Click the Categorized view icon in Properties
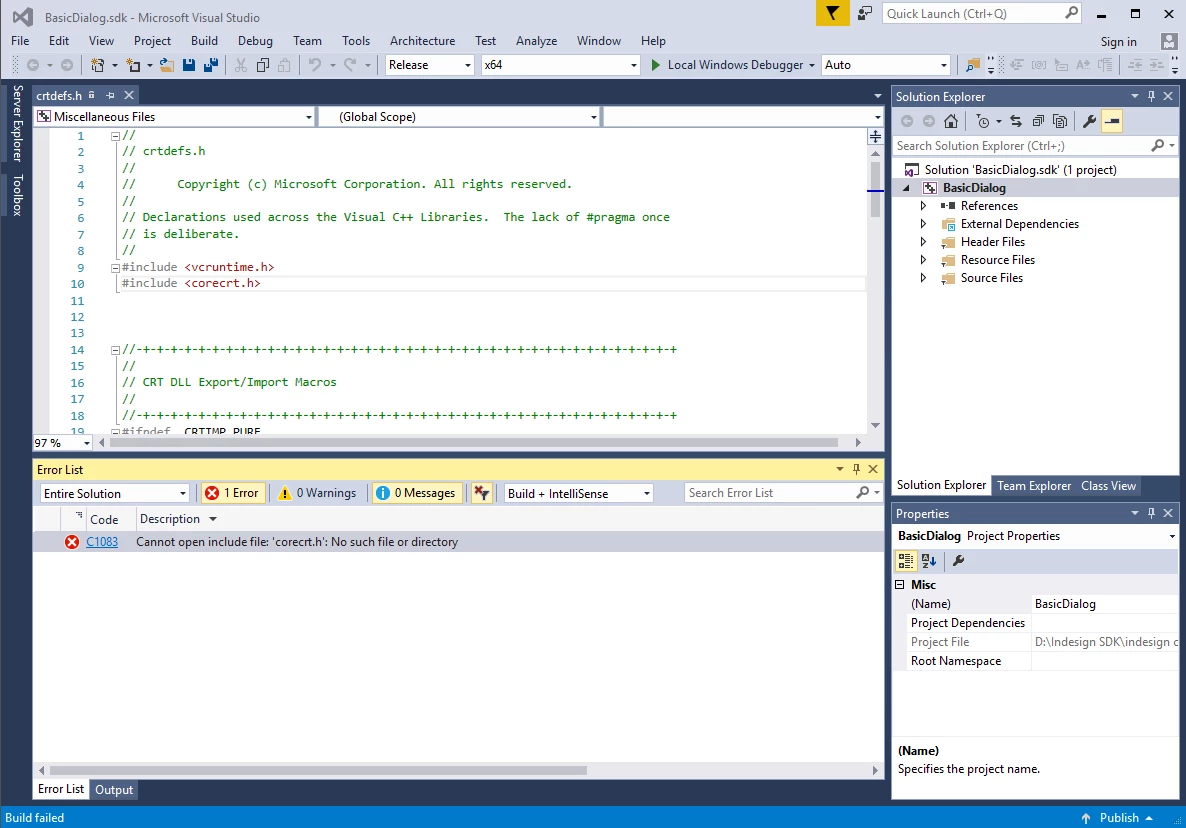This screenshot has height=828, width=1186. click(905, 560)
